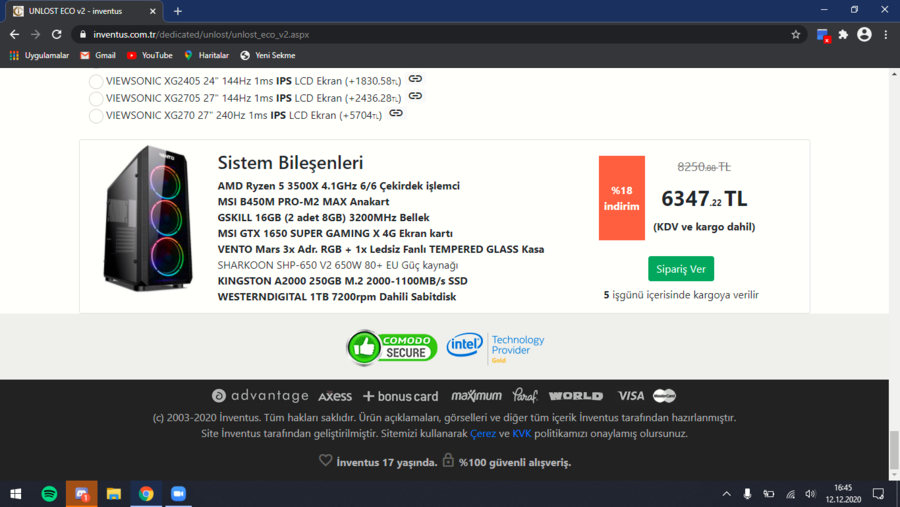Open the Windows Start menu
The image size is (900, 507).
point(15,494)
